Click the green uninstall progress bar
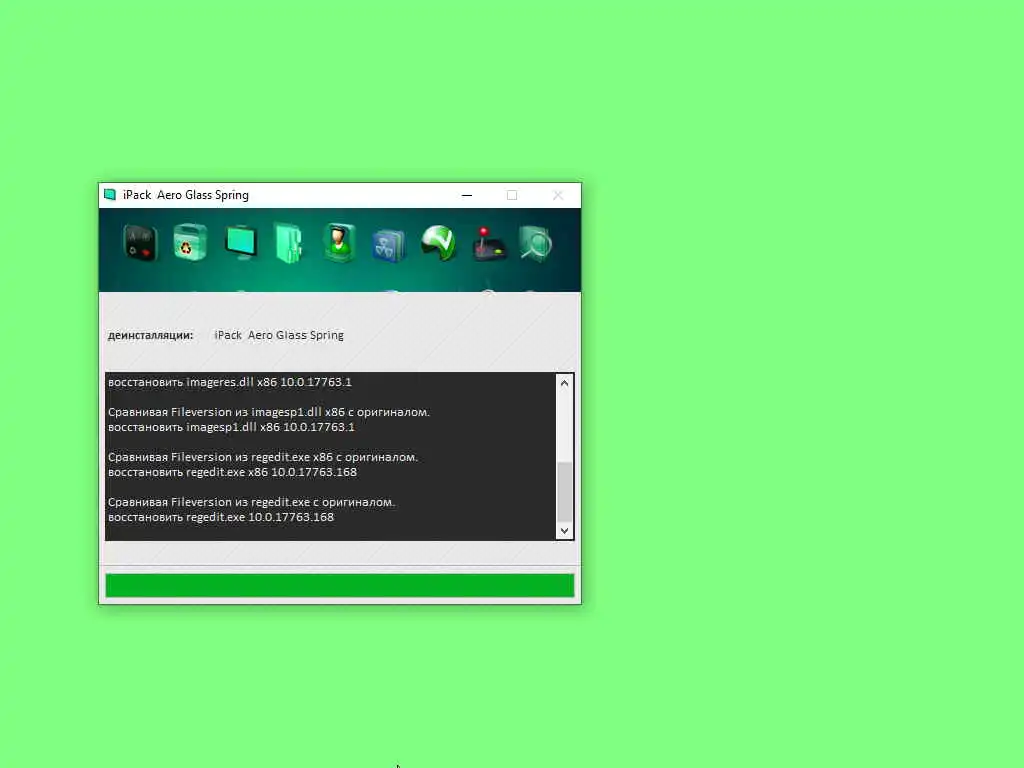This screenshot has width=1024, height=768. pyautogui.click(x=340, y=585)
